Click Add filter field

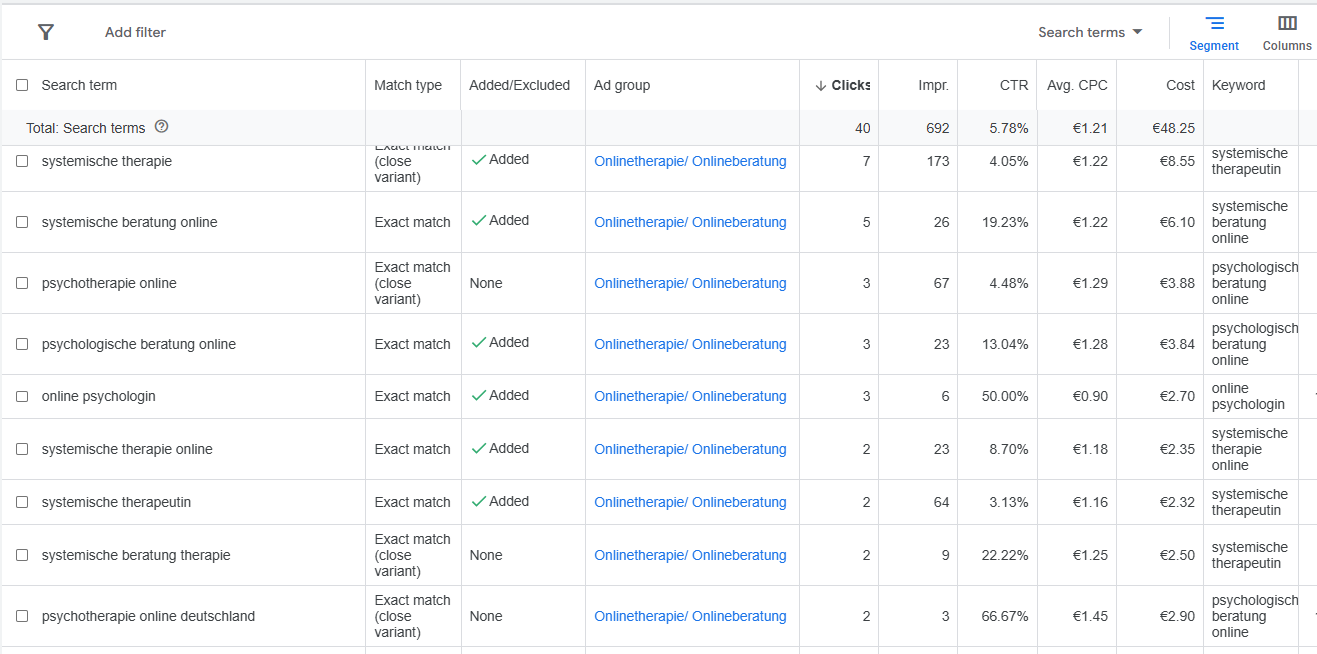135,32
